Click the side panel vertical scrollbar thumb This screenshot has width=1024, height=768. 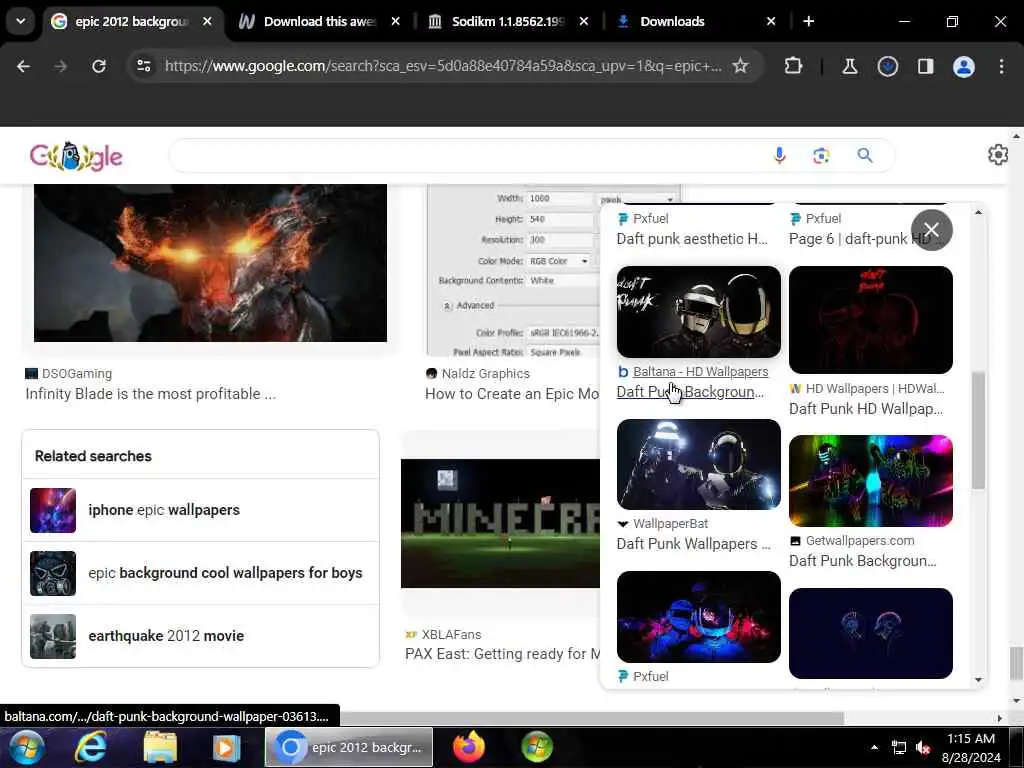click(x=978, y=430)
